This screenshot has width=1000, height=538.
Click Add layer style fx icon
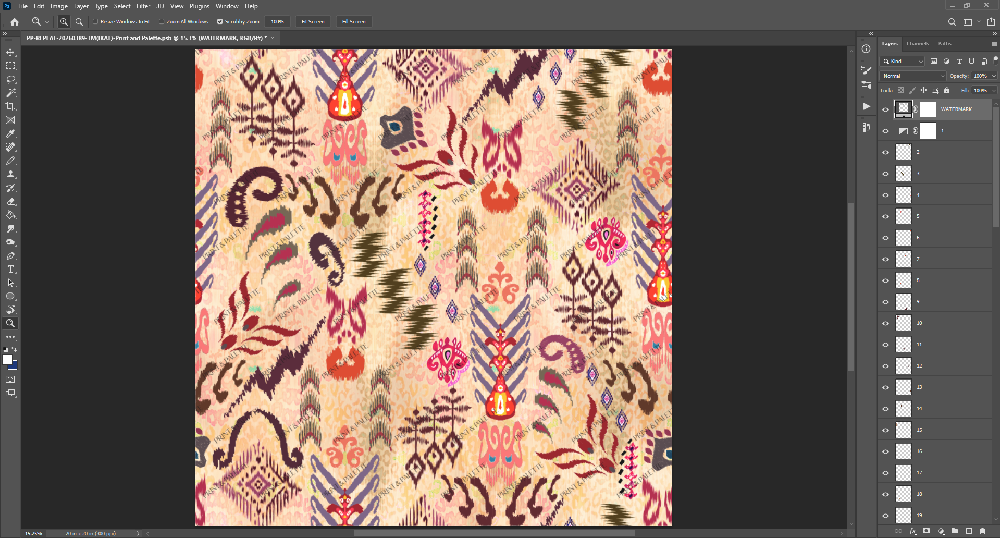pos(913,531)
